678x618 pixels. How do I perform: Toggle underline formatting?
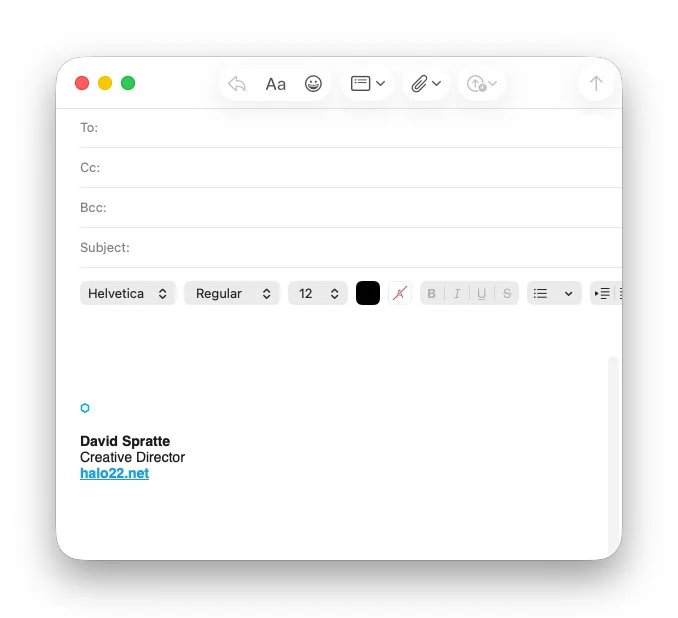tap(481, 293)
